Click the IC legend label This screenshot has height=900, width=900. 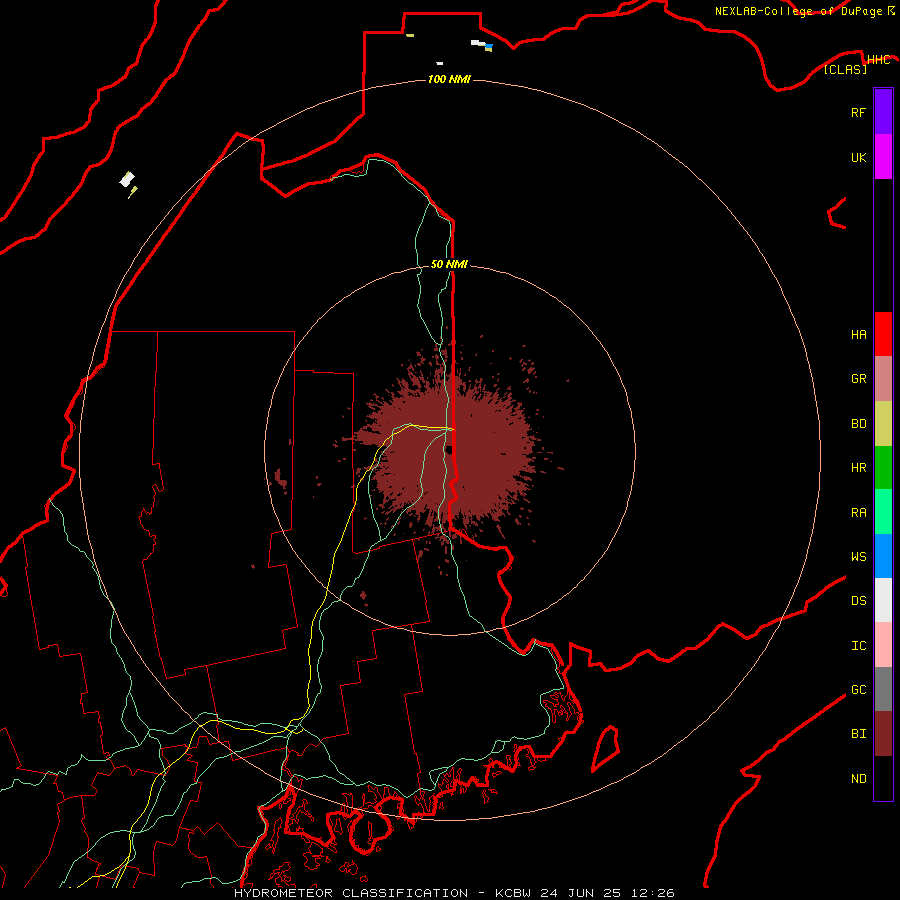coord(858,645)
